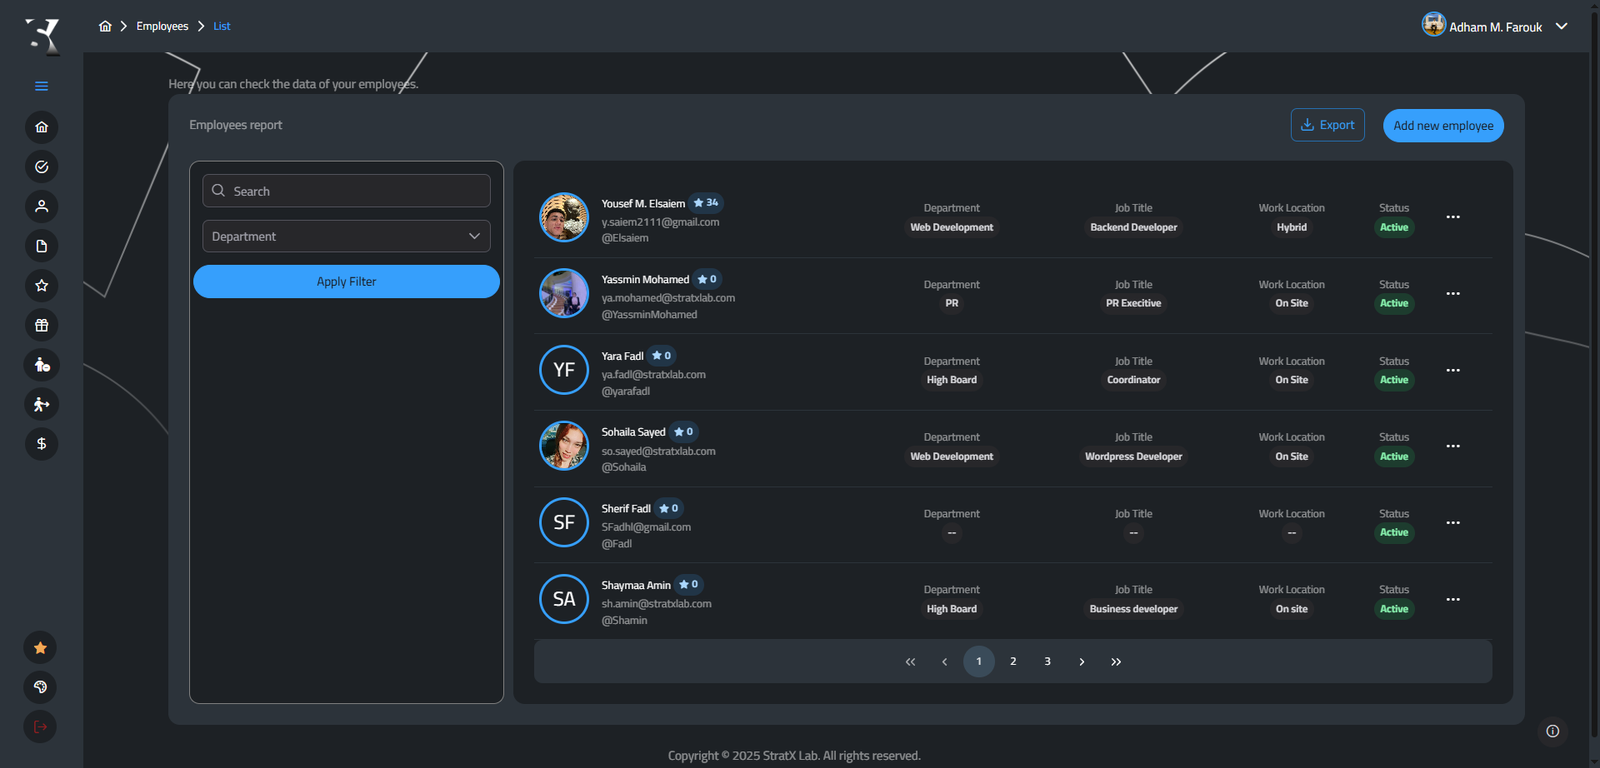Image resolution: width=1600 pixels, height=768 pixels.
Task: Click the Add new employee button
Action: coord(1442,126)
